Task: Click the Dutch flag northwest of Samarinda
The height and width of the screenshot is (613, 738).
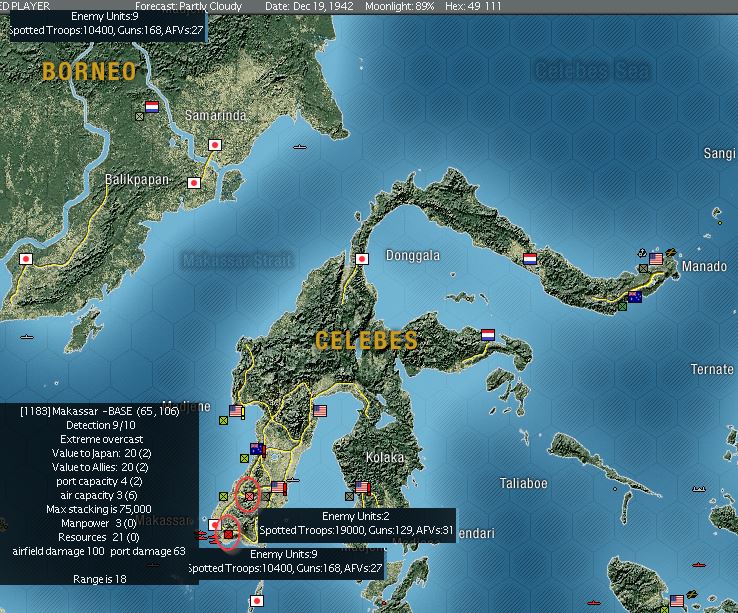Action: tap(152, 107)
